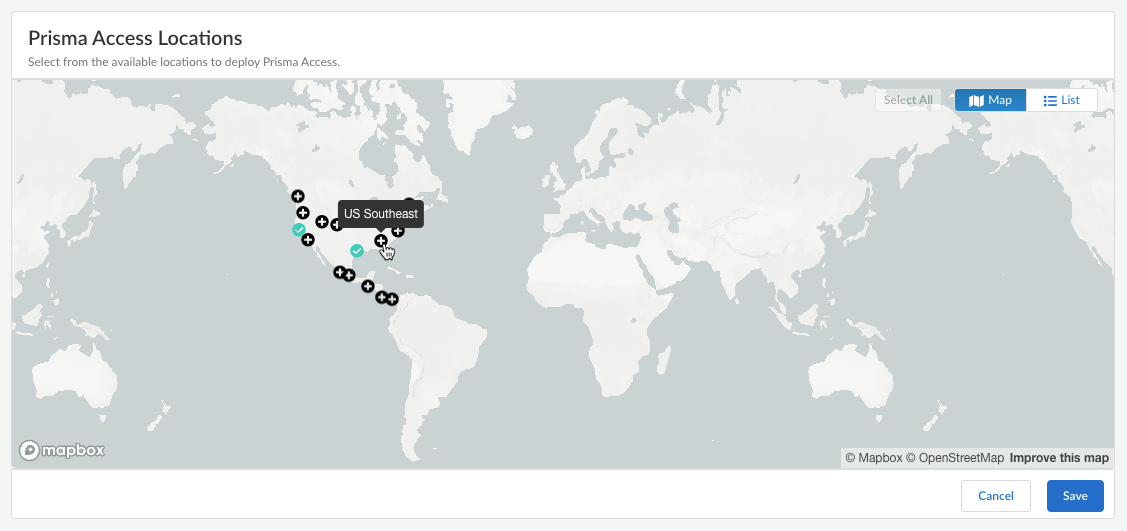Add the northernmost West Coast plus marker

298,195
